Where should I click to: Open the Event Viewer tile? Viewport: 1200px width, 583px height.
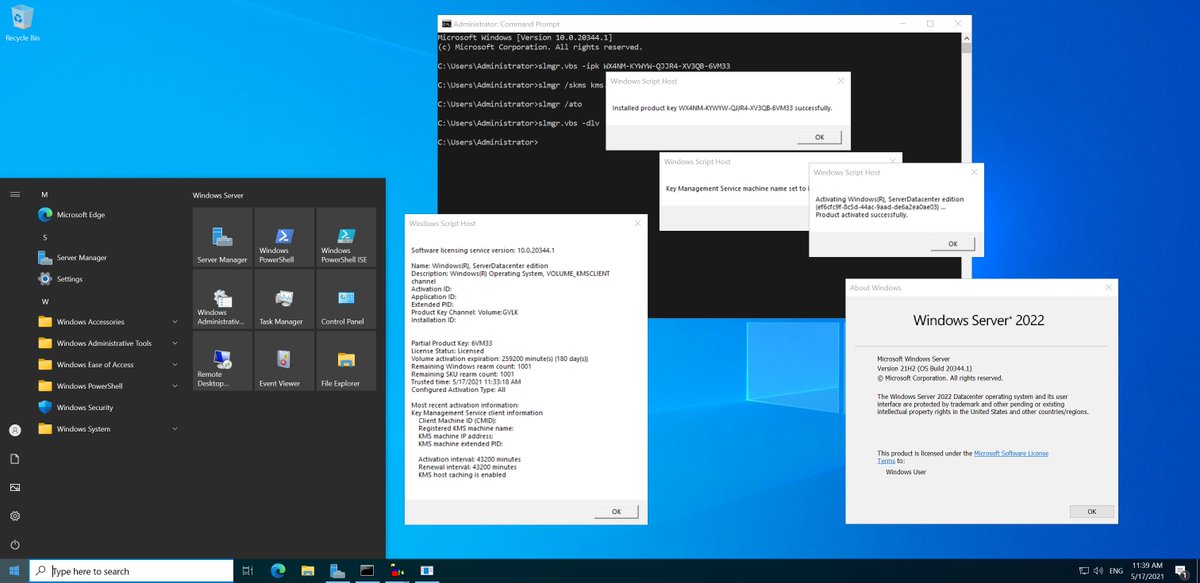click(284, 362)
